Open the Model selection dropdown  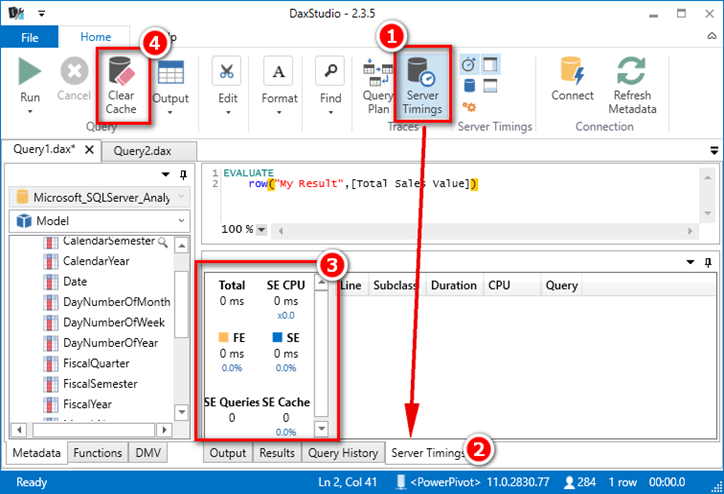(100, 221)
